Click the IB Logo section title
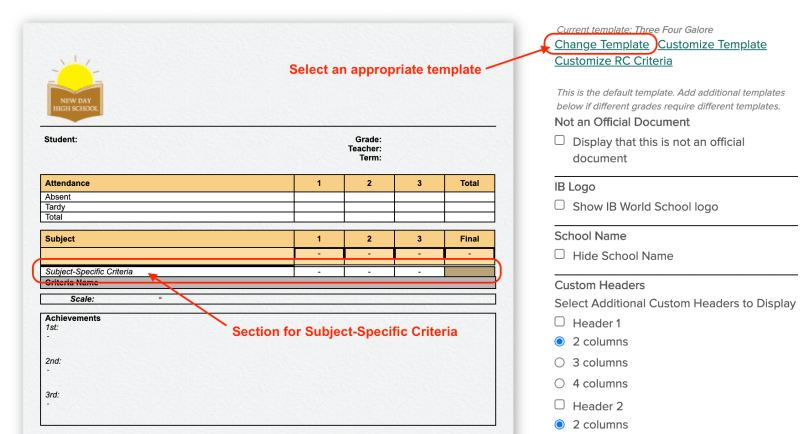This screenshot has height=434, width=809. (x=575, y=187)
